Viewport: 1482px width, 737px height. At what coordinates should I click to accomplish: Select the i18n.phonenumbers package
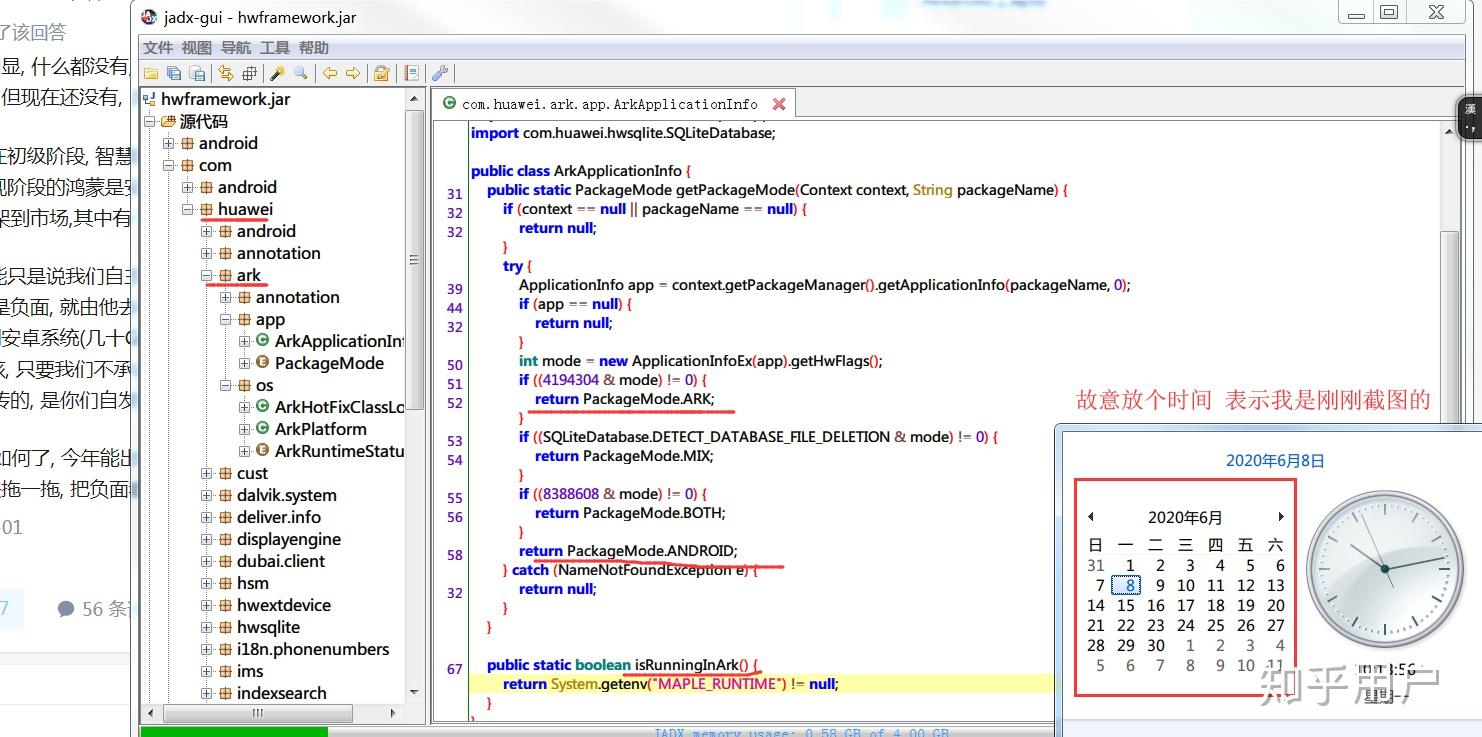[313, 649]
